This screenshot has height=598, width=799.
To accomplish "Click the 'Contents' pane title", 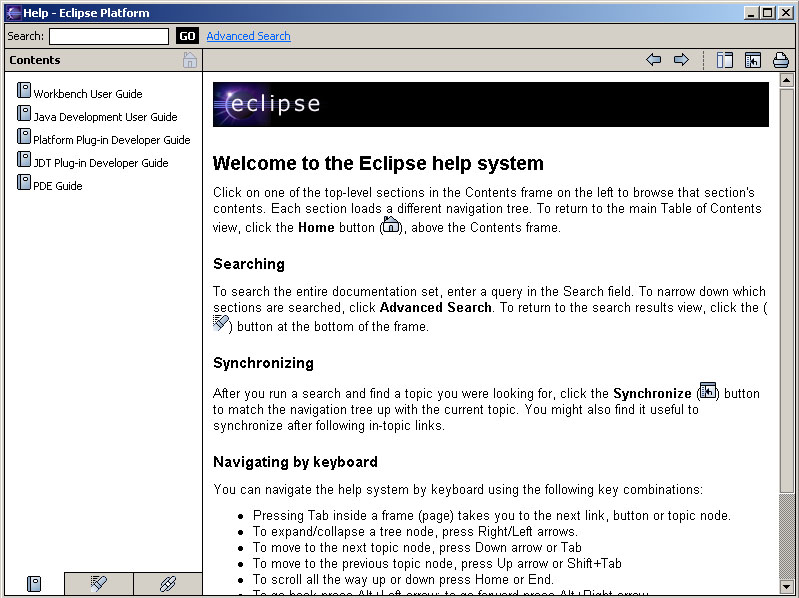I will coord(35,60).
